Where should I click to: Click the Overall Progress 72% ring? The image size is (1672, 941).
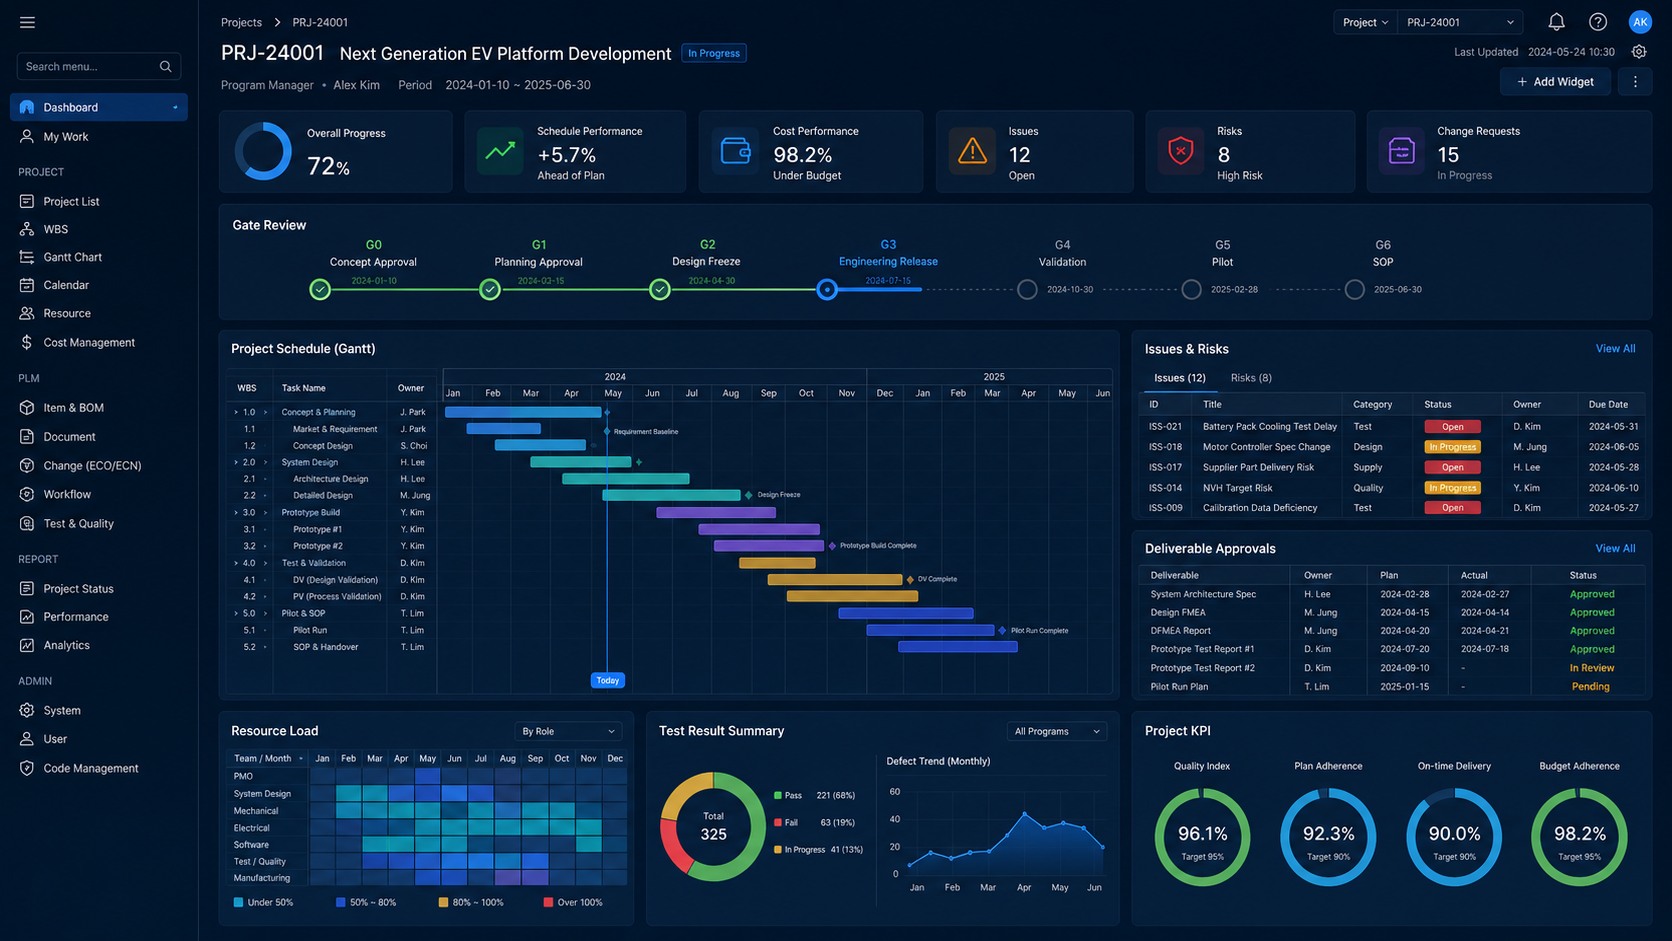[263, 152]
